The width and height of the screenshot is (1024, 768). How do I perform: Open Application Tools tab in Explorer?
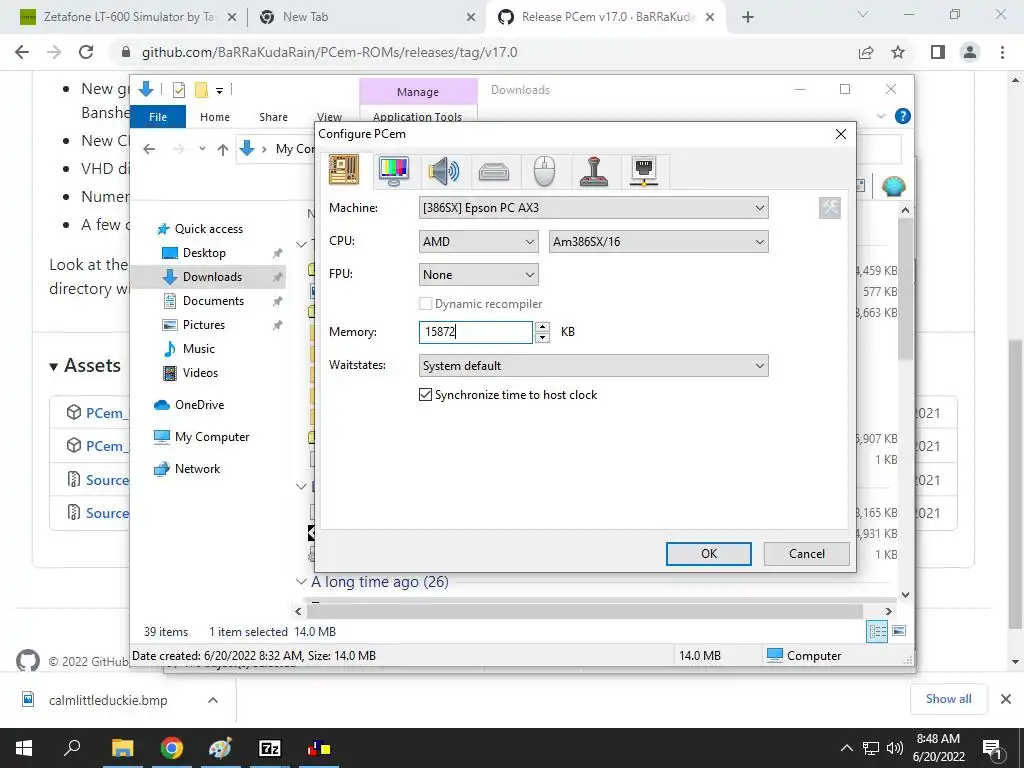pyautogui.click(x=417, y=117)
